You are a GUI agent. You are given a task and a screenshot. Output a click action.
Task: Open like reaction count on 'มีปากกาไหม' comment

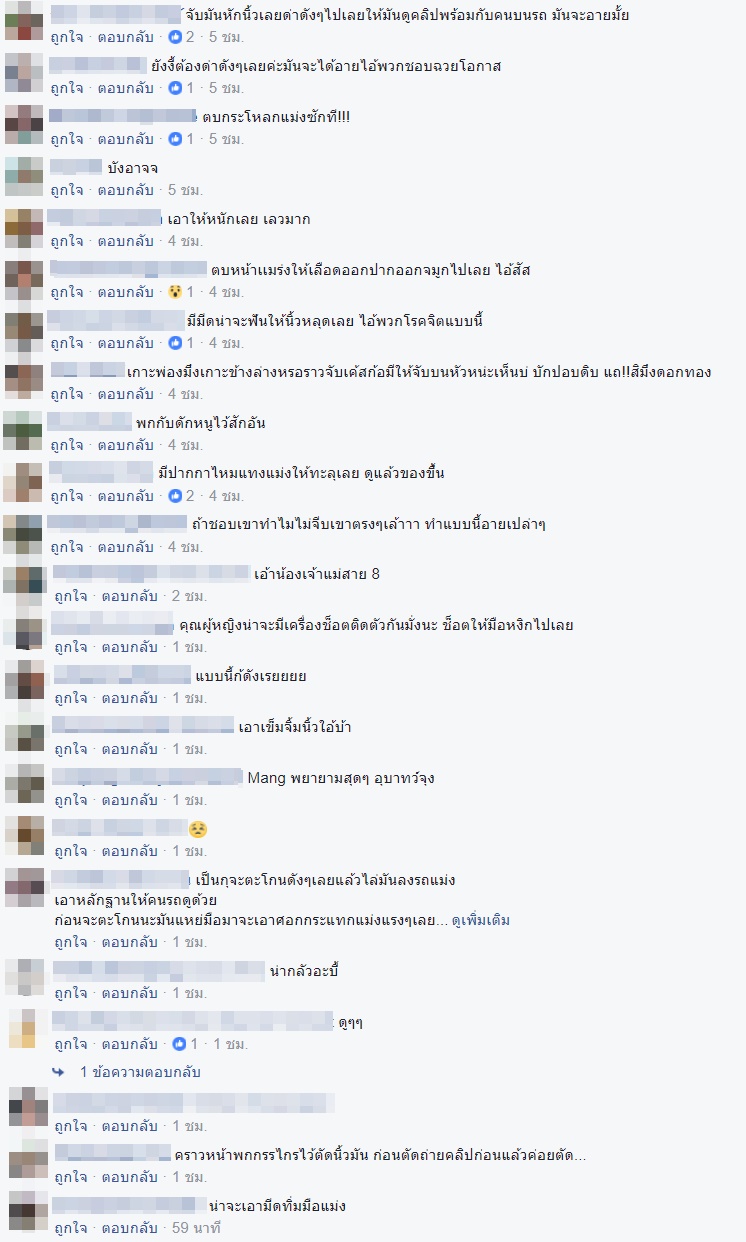[182, 496]
